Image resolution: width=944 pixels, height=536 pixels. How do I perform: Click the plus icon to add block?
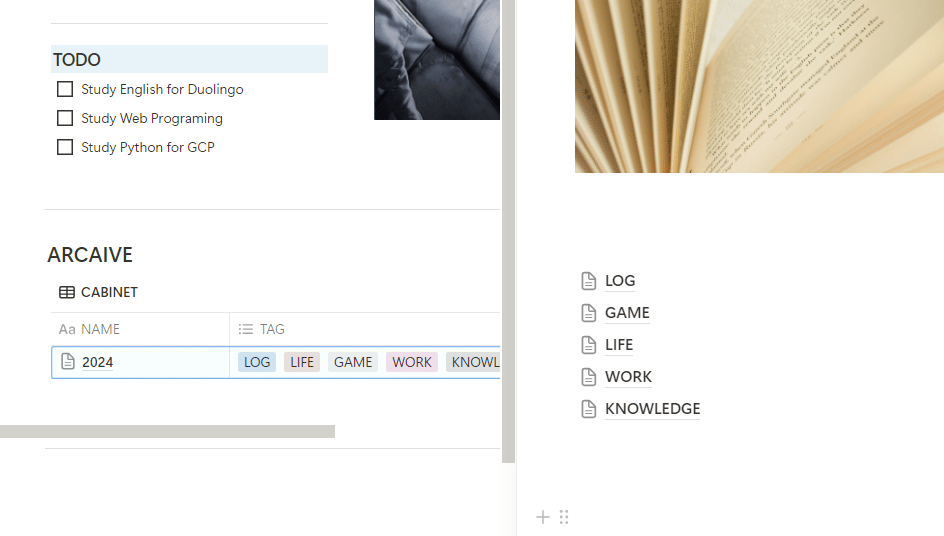pos(542,517)
